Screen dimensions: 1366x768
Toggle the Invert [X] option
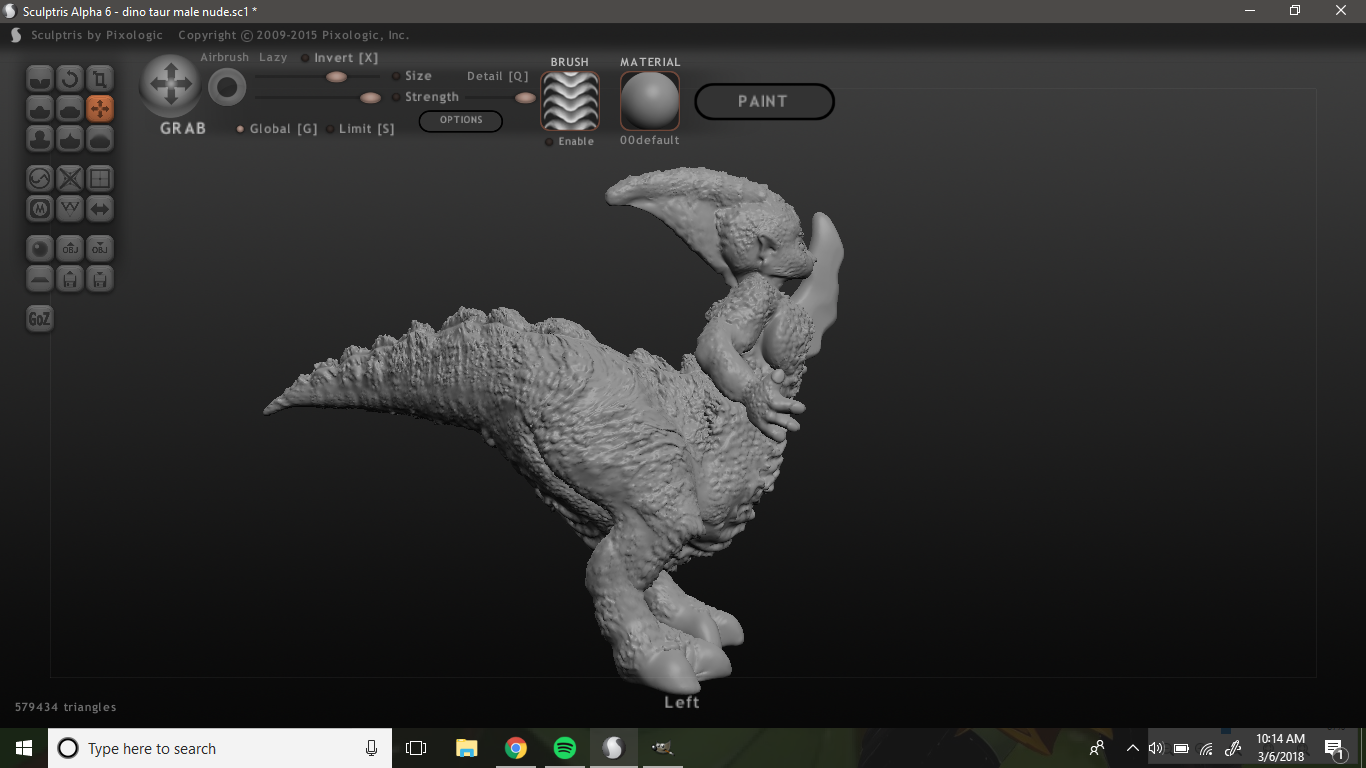coord(306,58)
